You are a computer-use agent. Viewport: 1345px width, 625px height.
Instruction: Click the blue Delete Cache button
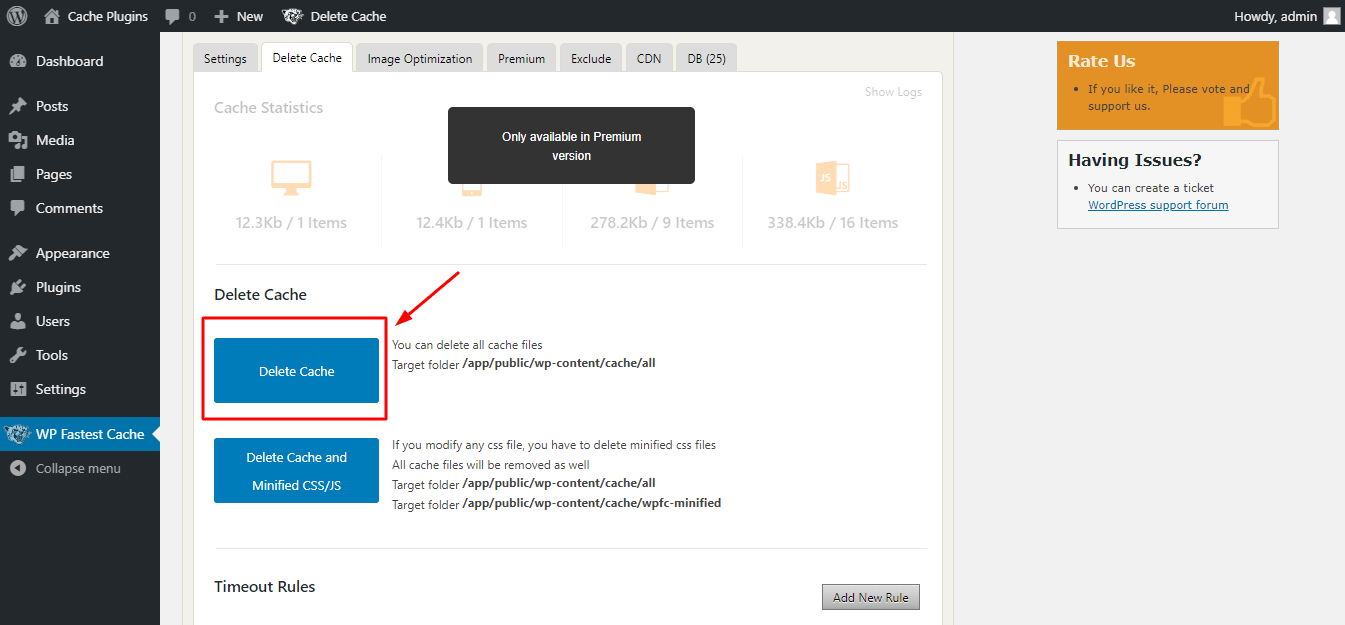[x=296, y=371]
